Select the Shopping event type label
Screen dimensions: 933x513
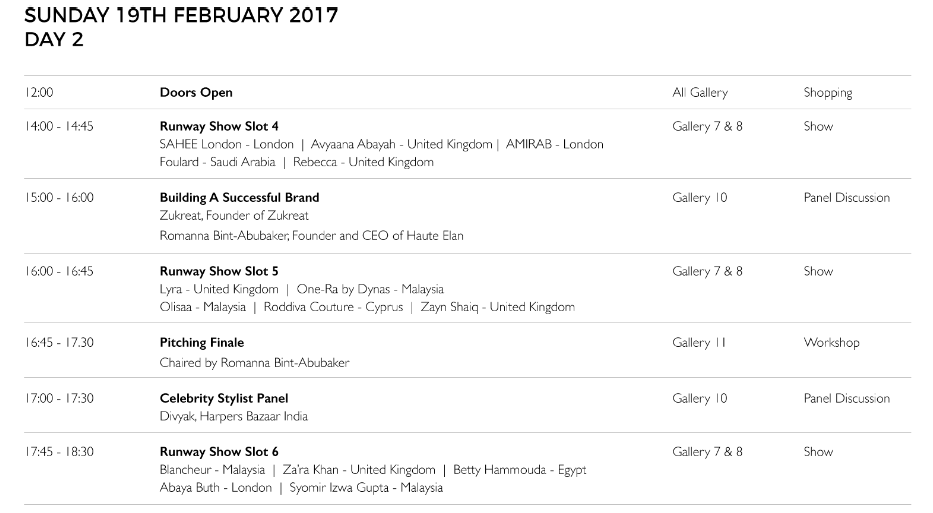click(x=828, y=93)
